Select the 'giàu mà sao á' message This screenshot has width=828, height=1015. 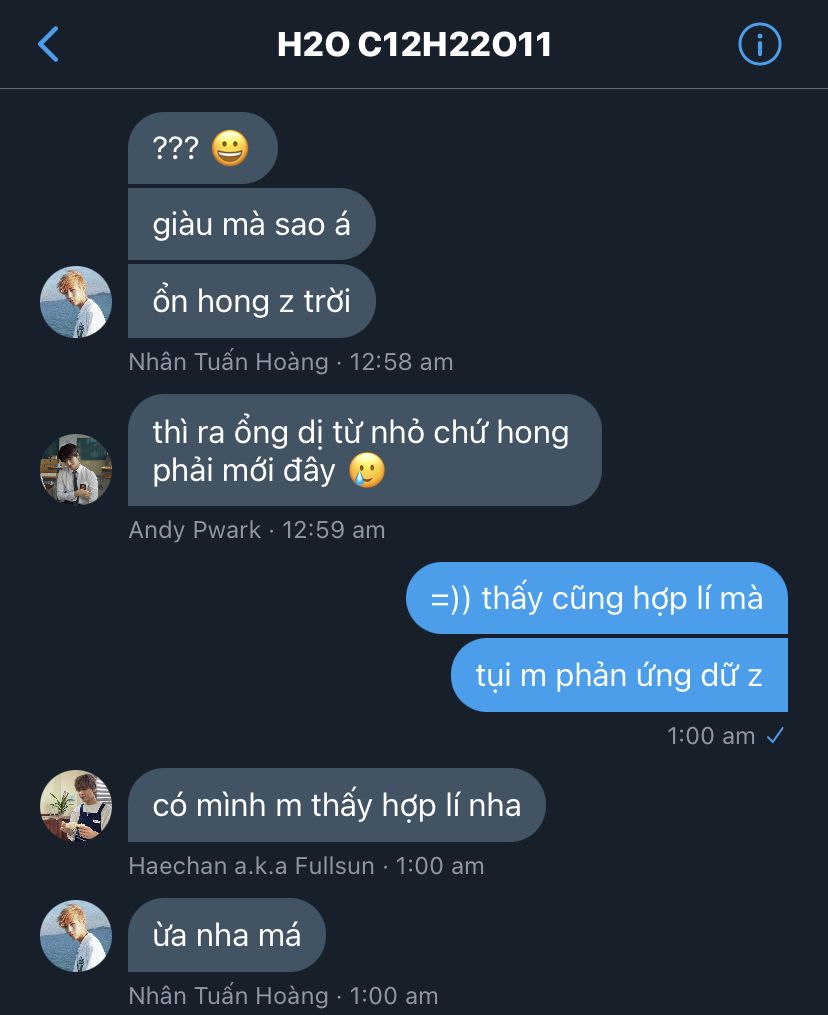[252, 225]
